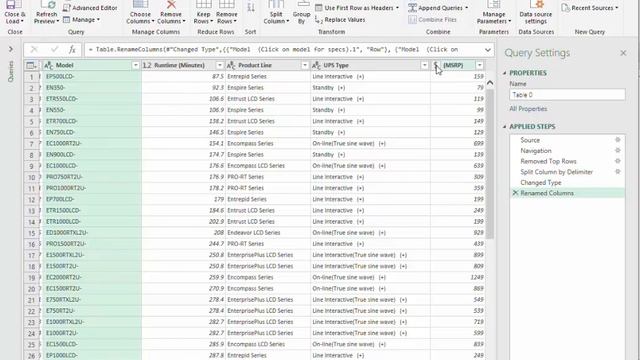Open gear for Split Column by Delimiter
The image size is (640, 360).
click(x=618, y=172)
